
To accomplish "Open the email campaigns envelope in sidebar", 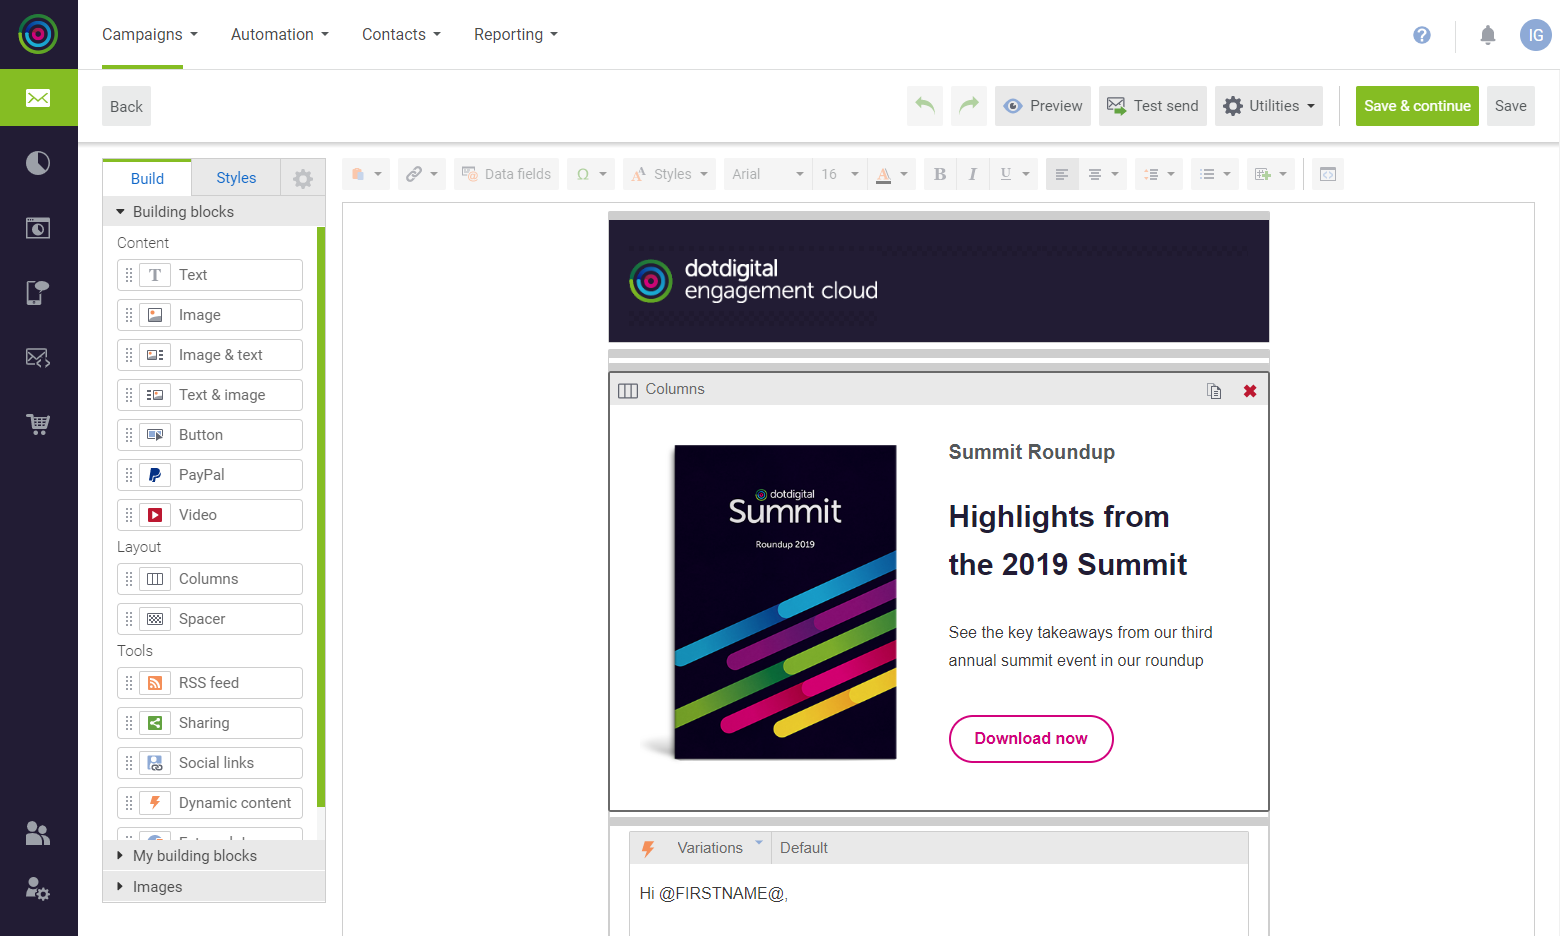I will click(39, 98).
